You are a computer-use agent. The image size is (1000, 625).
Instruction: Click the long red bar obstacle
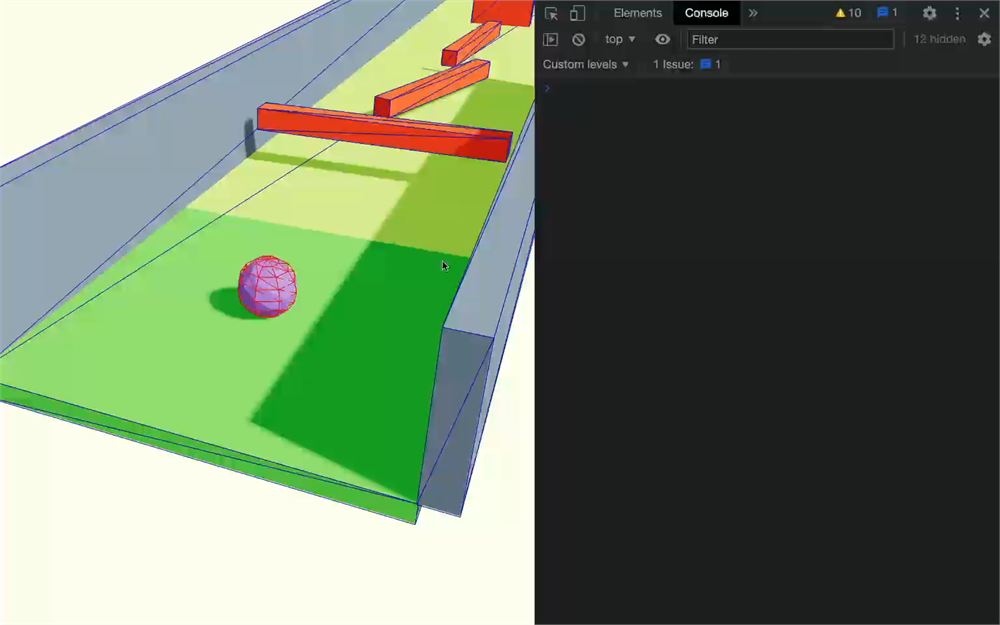point(385,132)
